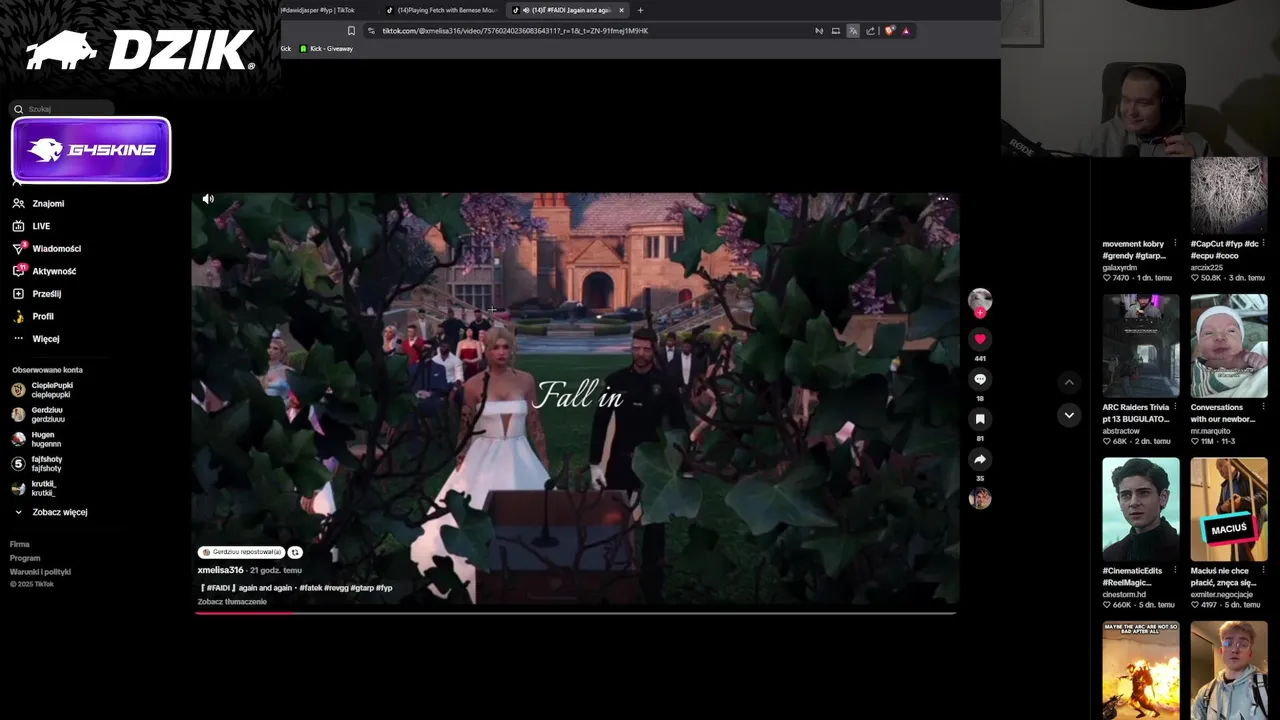Select Prześlij upload option

pyautogui.click(x=37, y=294)
